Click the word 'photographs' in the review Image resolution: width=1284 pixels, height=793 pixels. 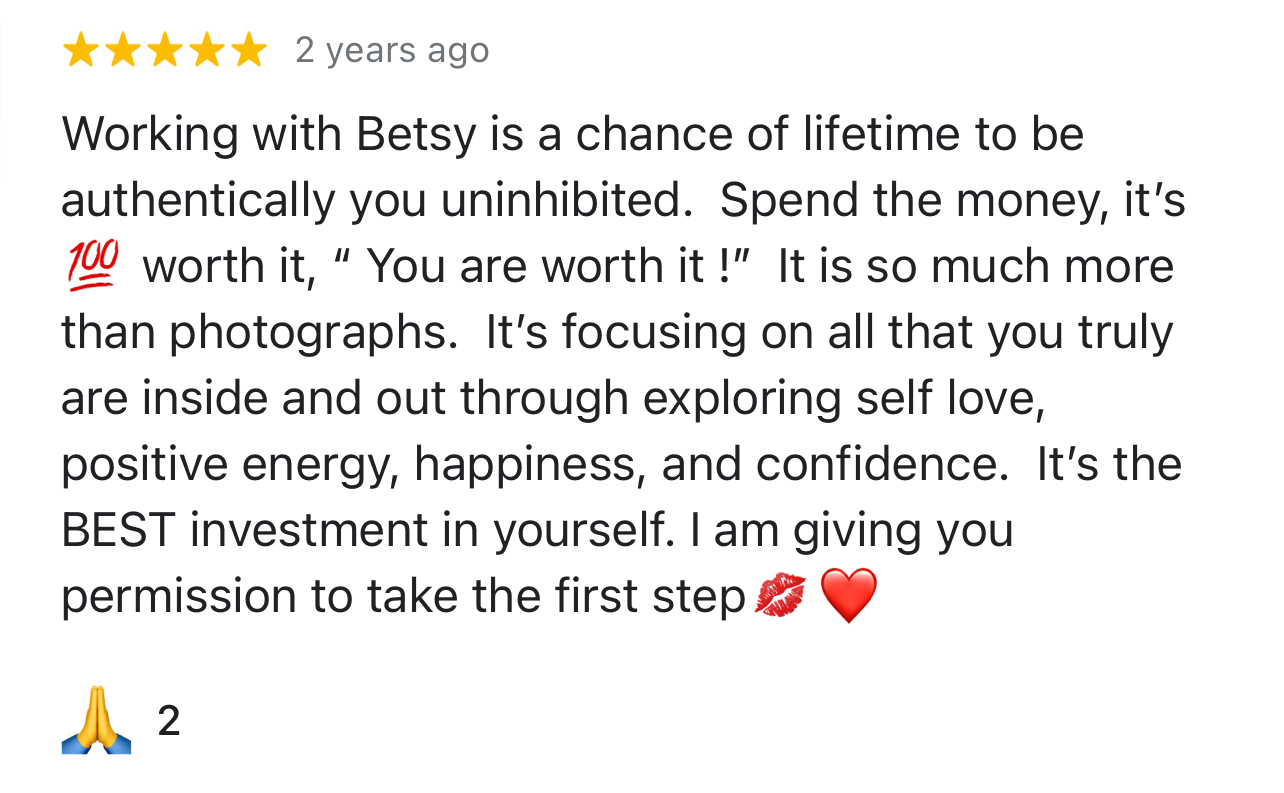[x=307, y=333]
